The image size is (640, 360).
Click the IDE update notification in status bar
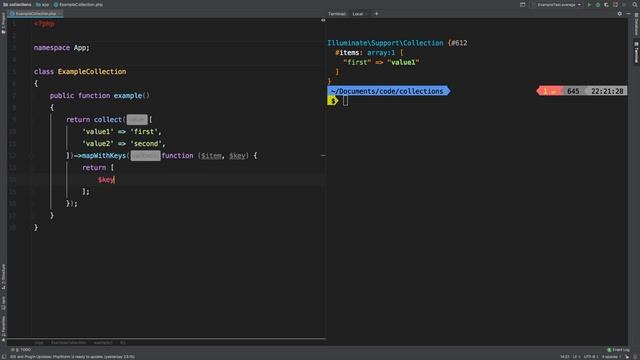pyautogui.click(x=72, y=357)
